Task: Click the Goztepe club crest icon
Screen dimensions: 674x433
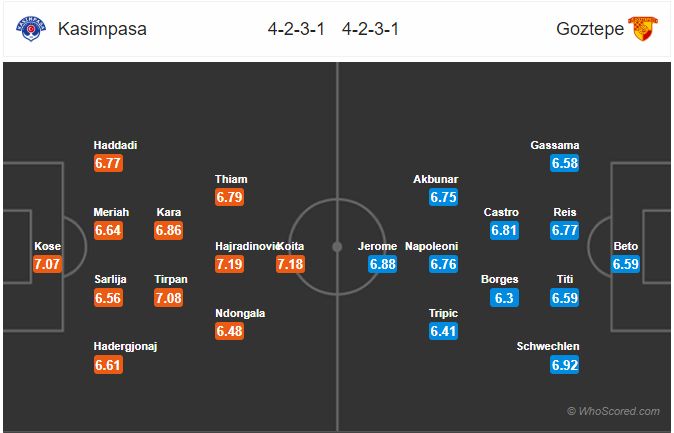Action: (x=643, y=29)
